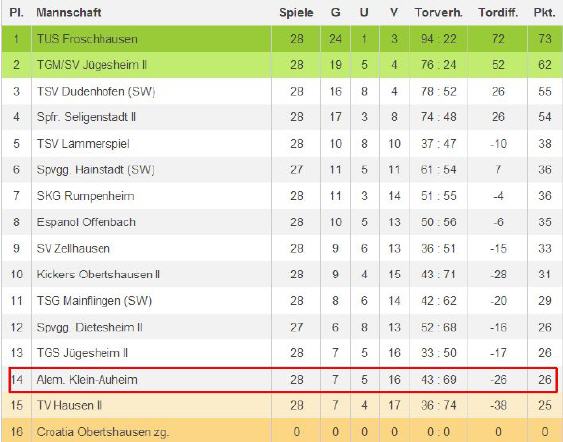The width and height of the screenshot is (563, 442).
Task: Open the TUS Froschhausen team link
Action: [x=87, y=39]
